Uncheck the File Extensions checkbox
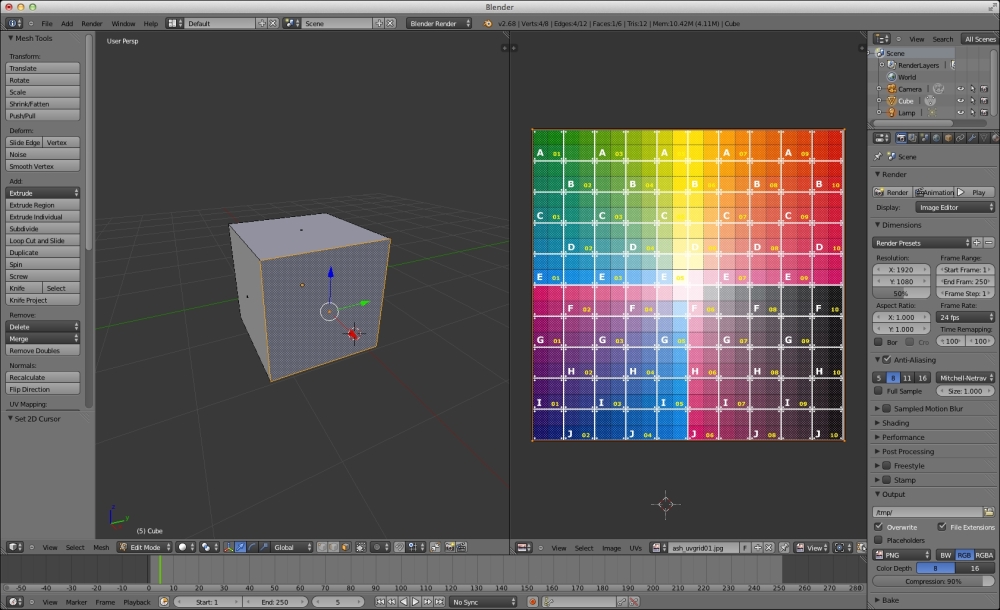 coord(941,527)
